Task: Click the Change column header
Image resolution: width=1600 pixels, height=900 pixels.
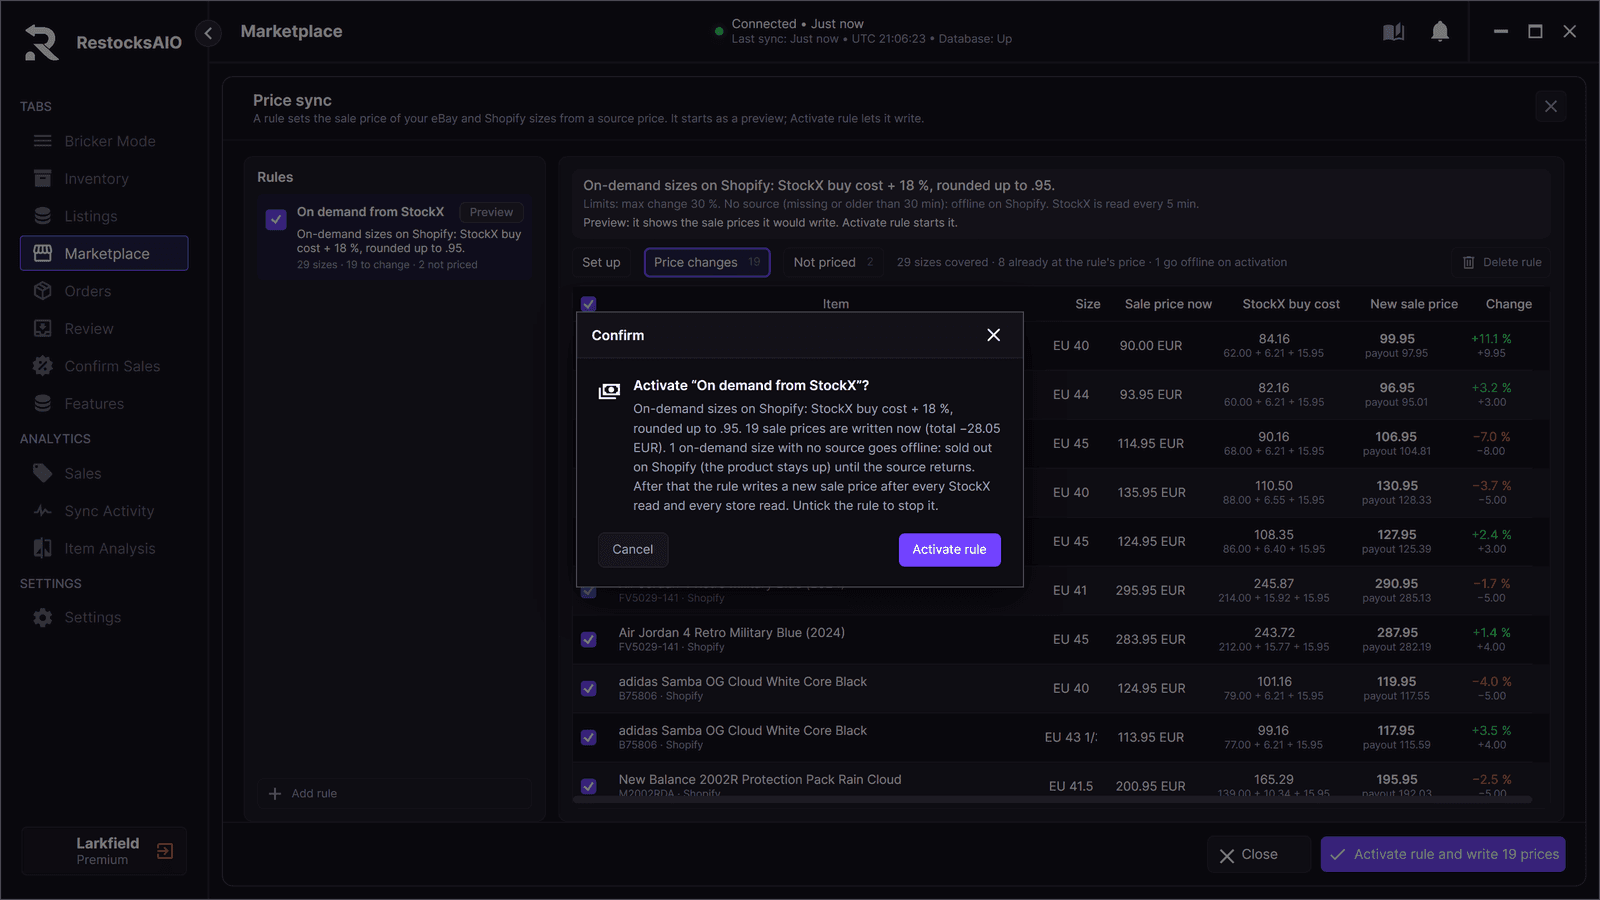Action: 1508,304
